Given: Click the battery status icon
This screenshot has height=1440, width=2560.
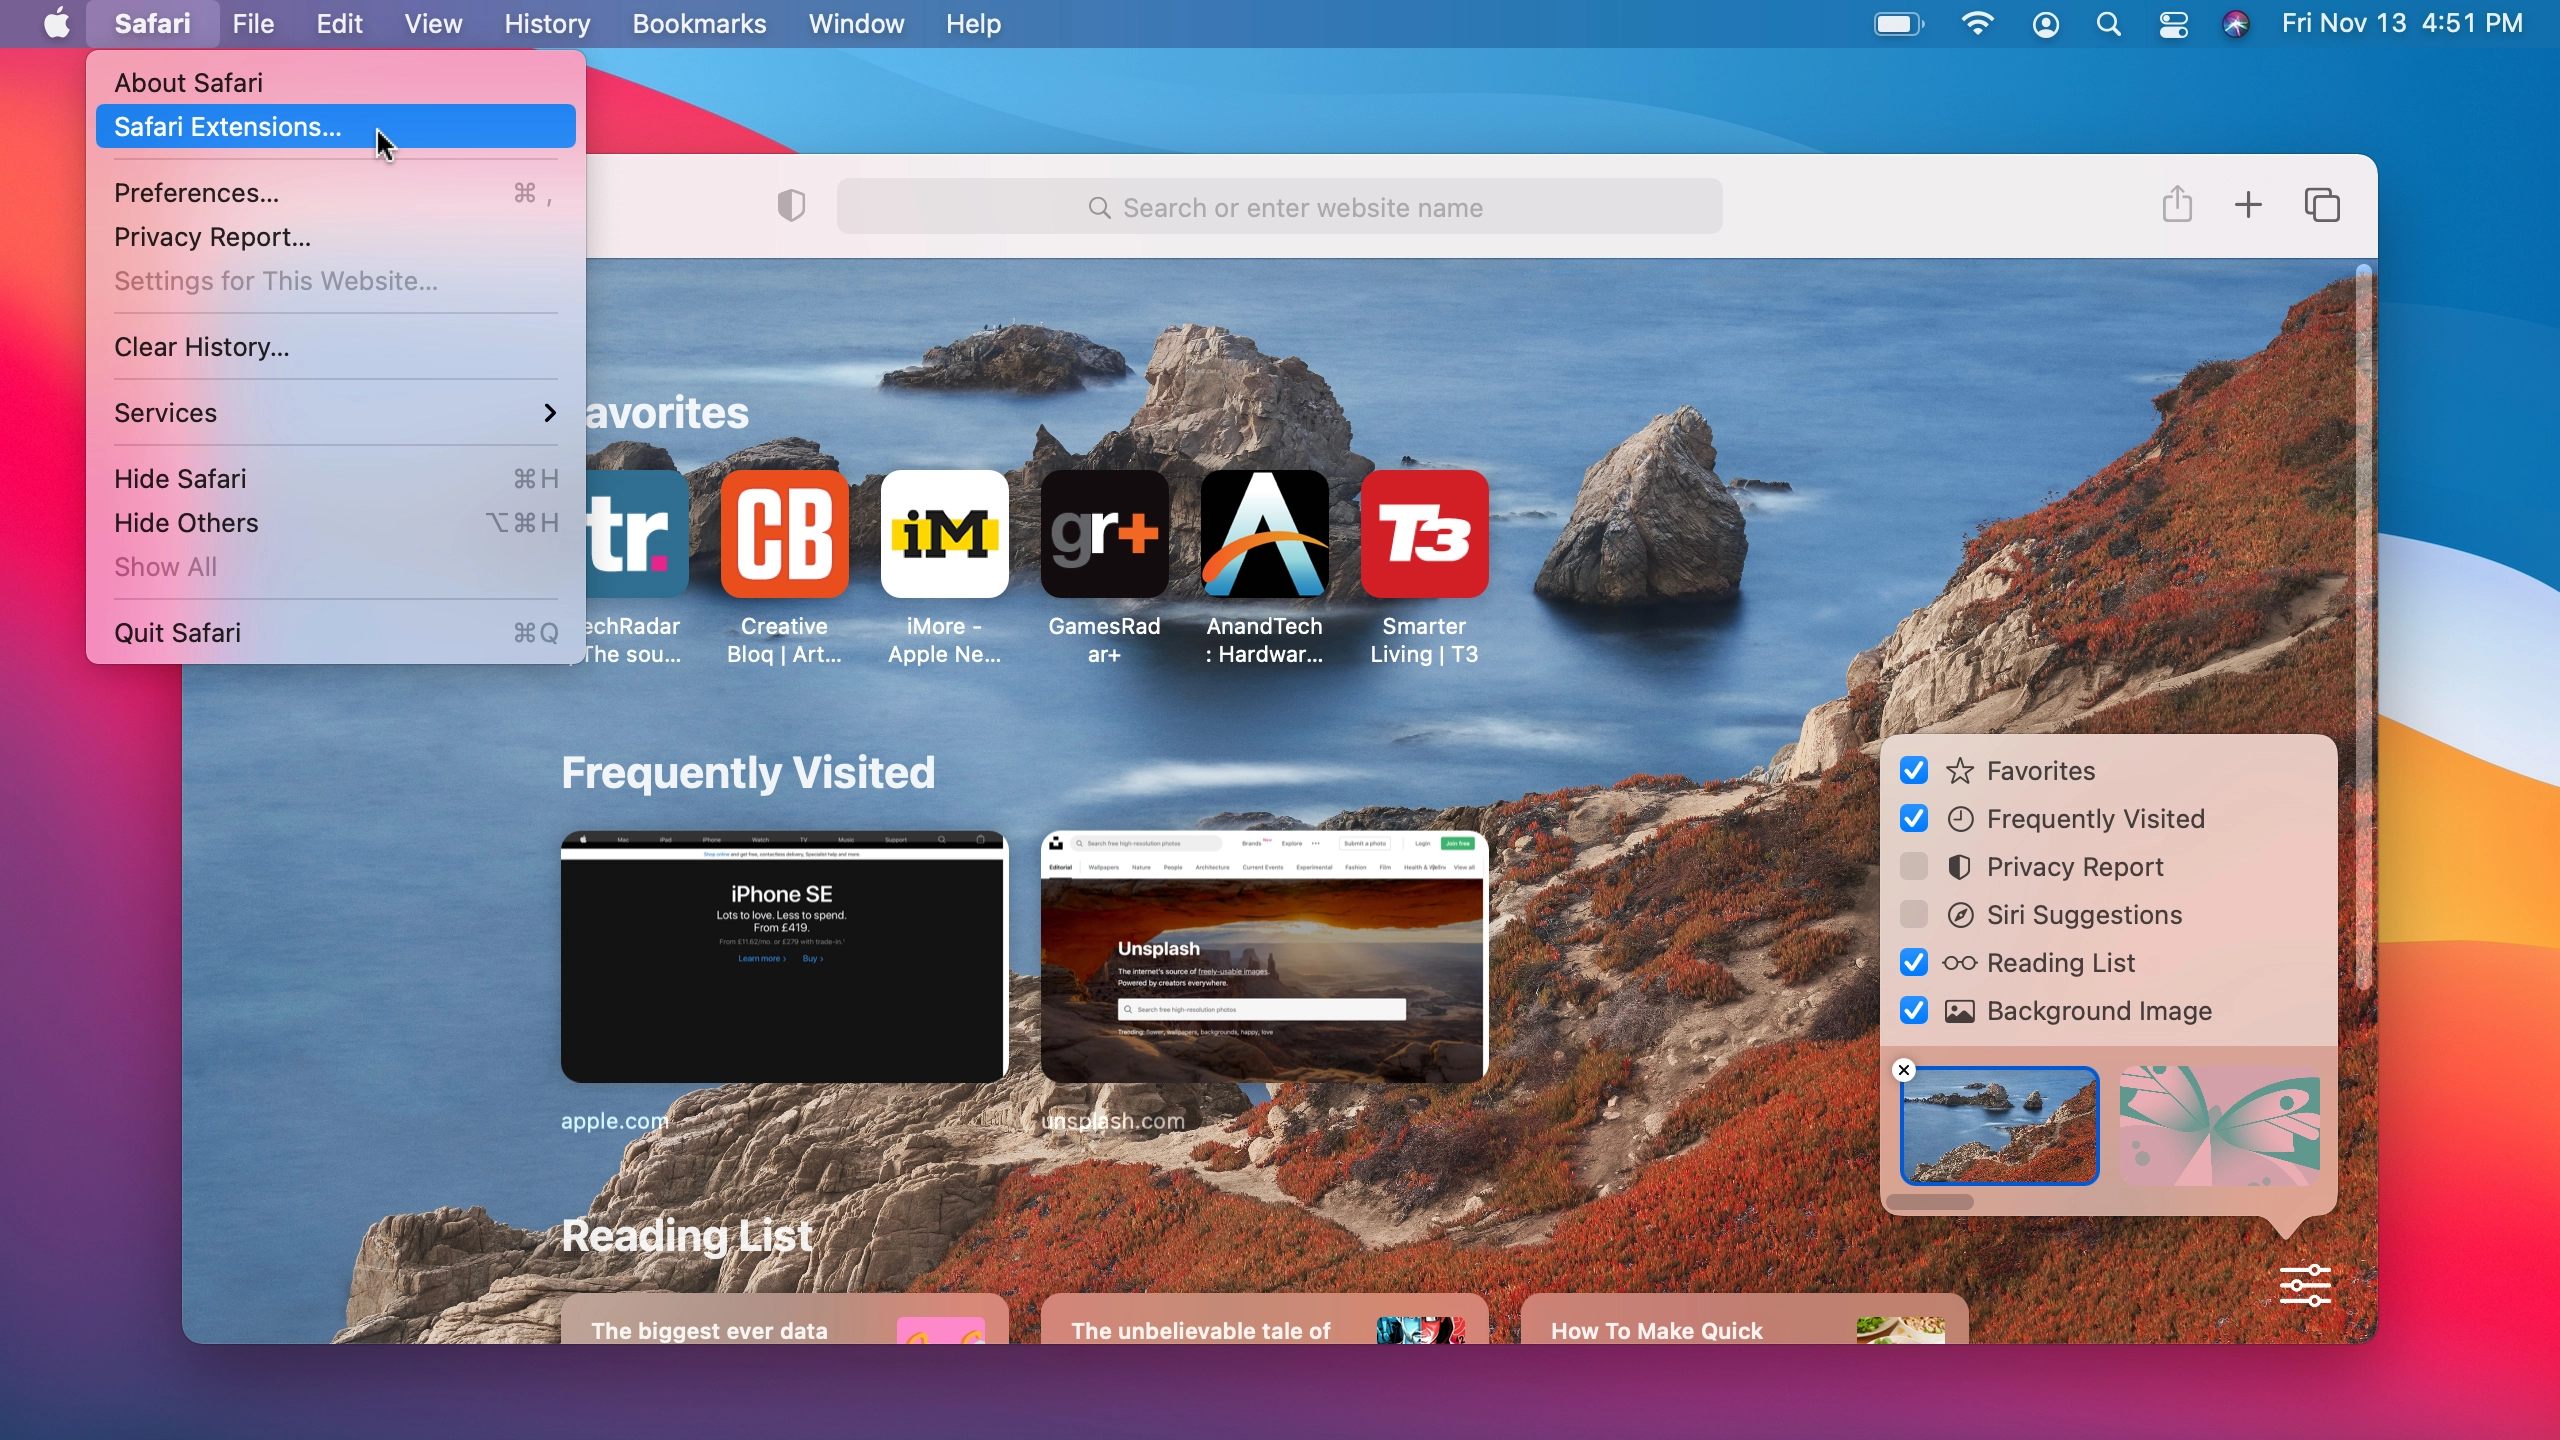Looking at the screenshot, I should point(1899,24).
